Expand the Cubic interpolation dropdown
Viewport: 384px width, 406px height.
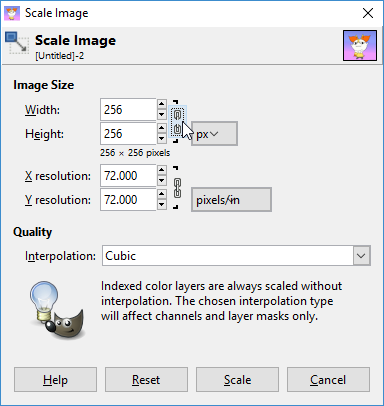click(x=362, y=256)
